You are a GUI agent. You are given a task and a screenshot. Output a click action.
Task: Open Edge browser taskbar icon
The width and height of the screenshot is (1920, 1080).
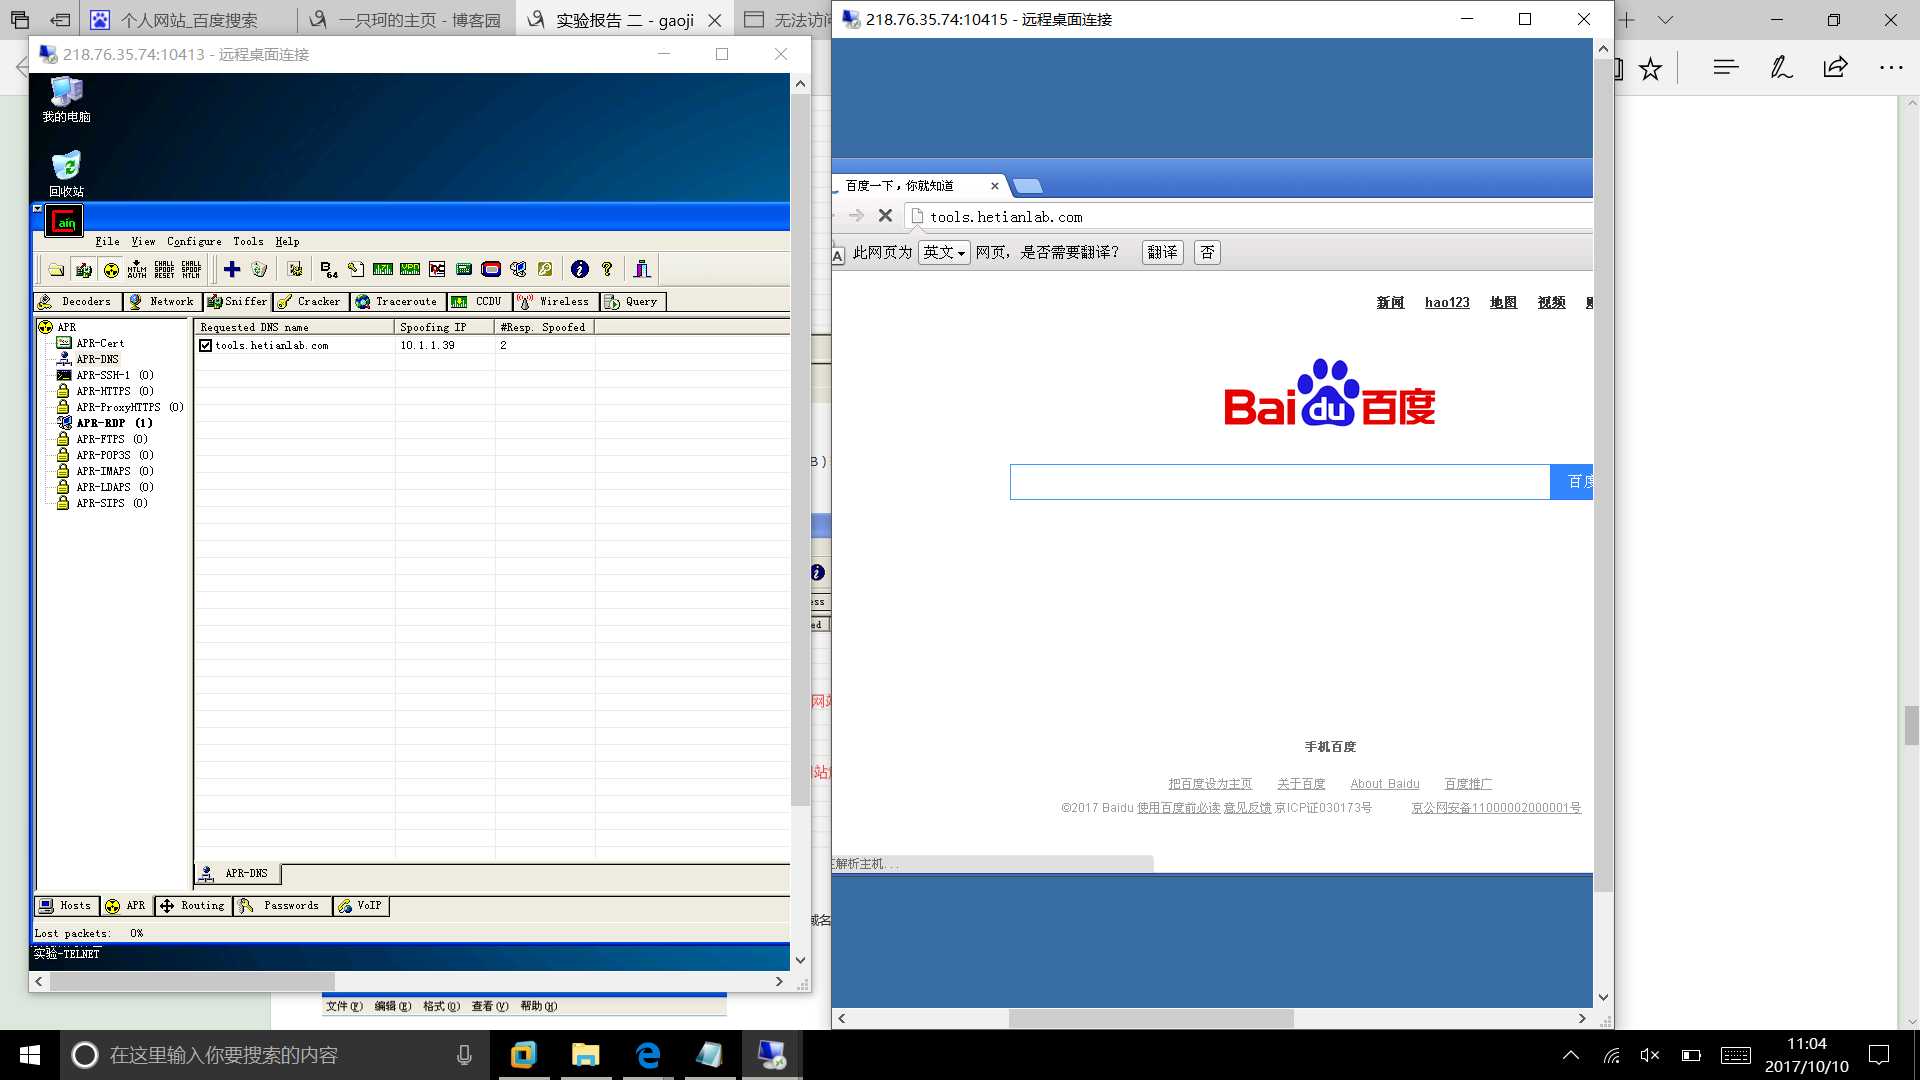click(x=648, y=1055)
